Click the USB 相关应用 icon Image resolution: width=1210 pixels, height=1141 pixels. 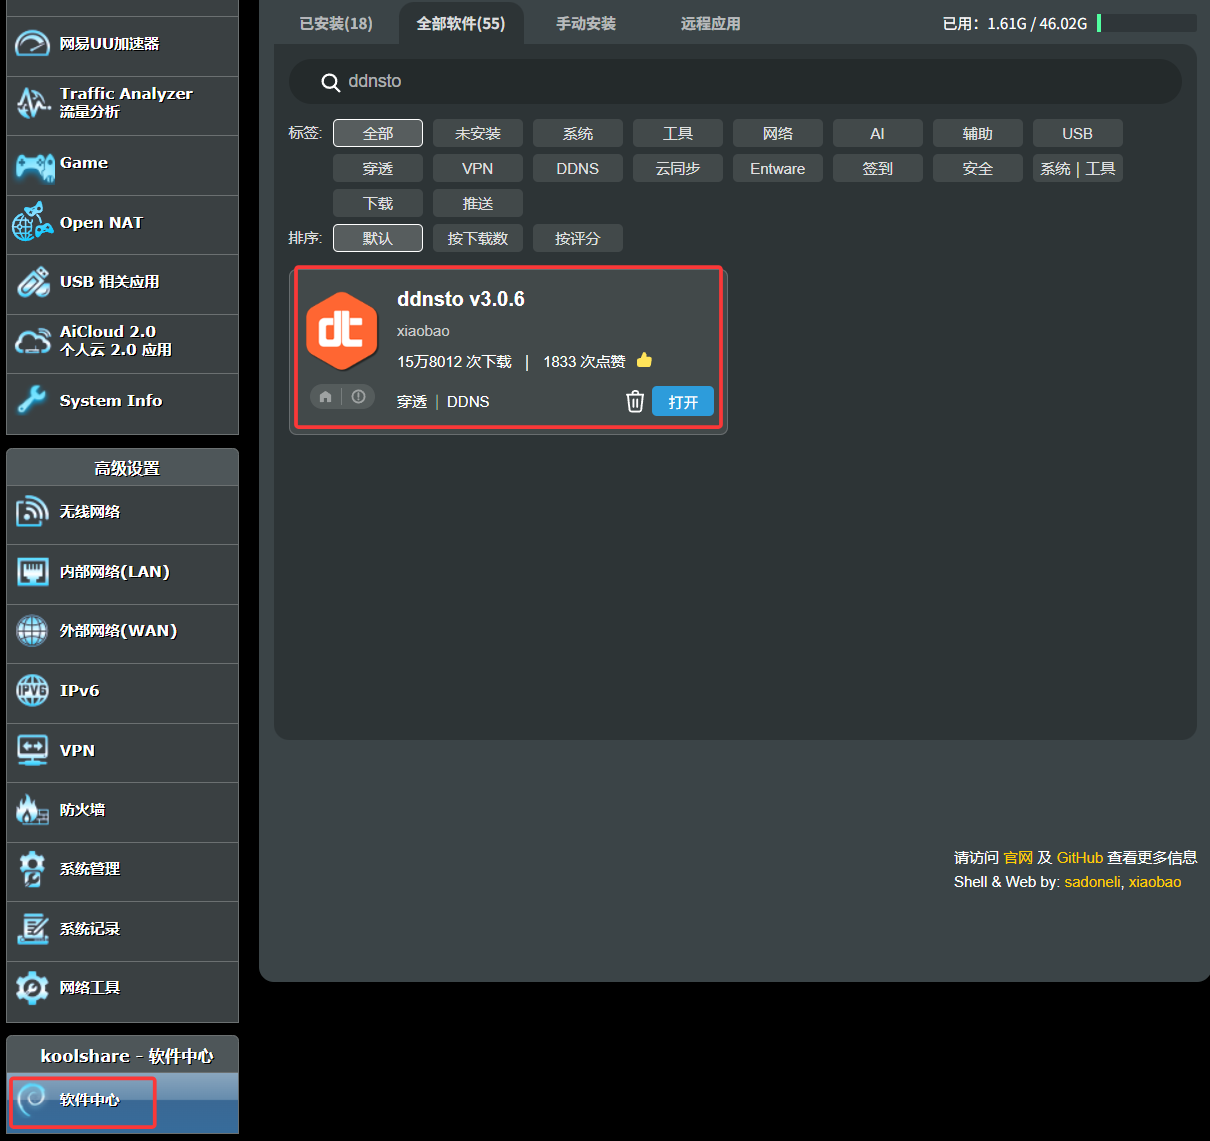click(33, 282)
